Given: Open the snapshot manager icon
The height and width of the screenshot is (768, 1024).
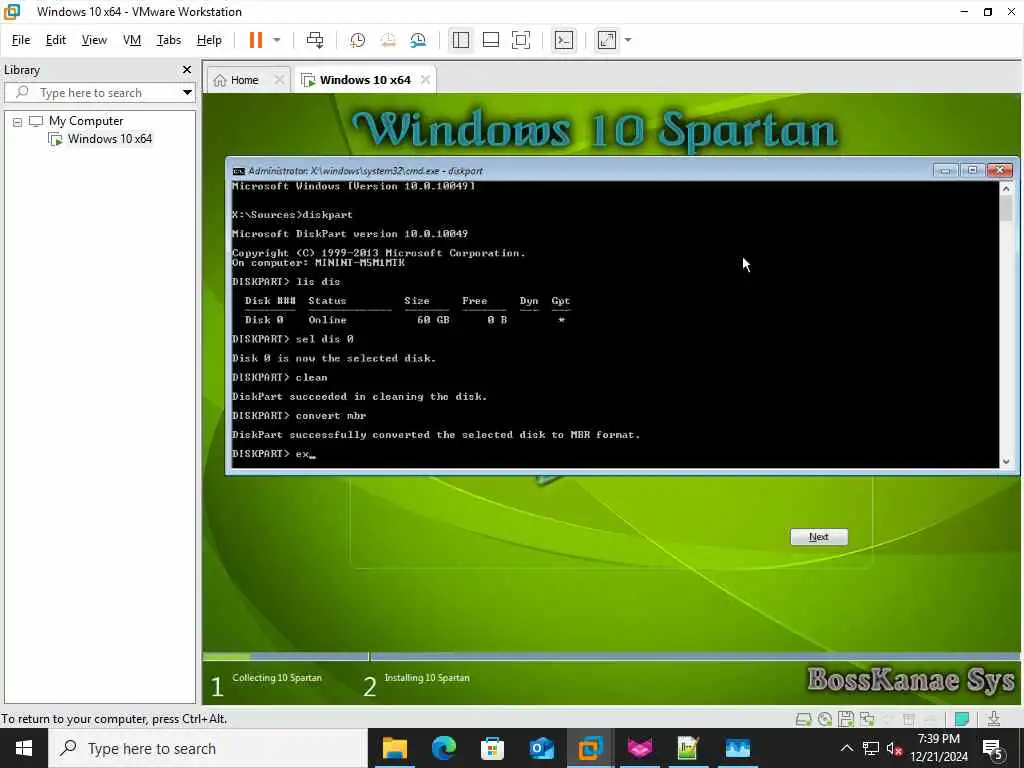Looking at the screenshot, I should click(418, 40).
